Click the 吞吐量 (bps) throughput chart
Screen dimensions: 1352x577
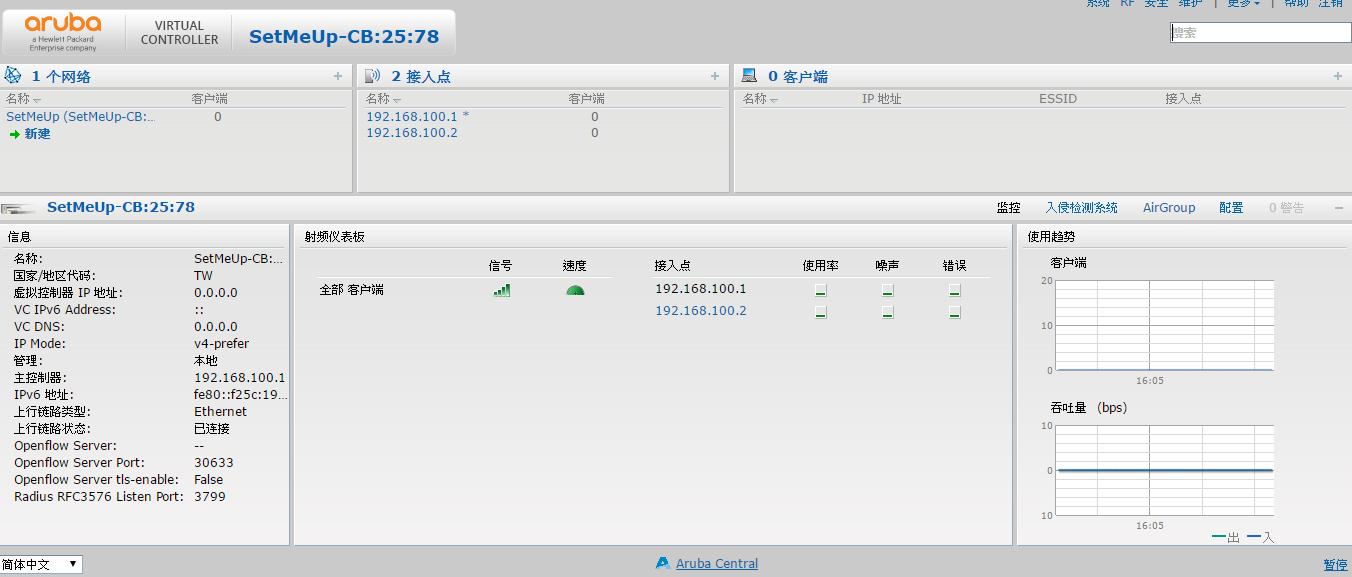[1165, 470]
